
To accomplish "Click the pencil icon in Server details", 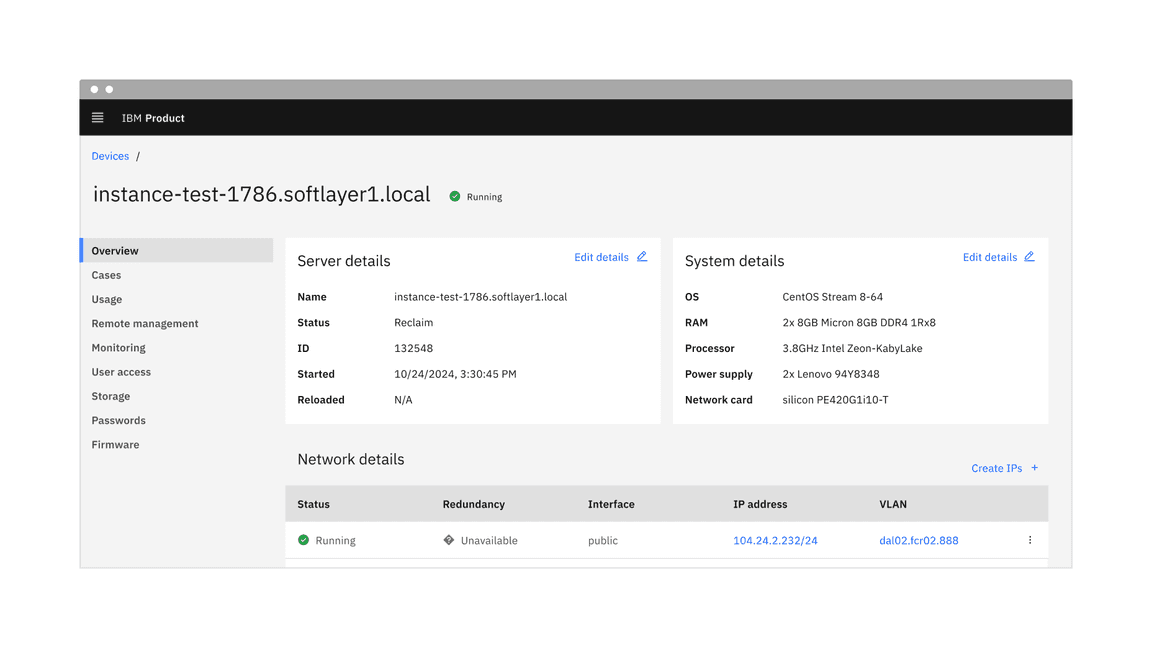I will click(x=642, y=257).
